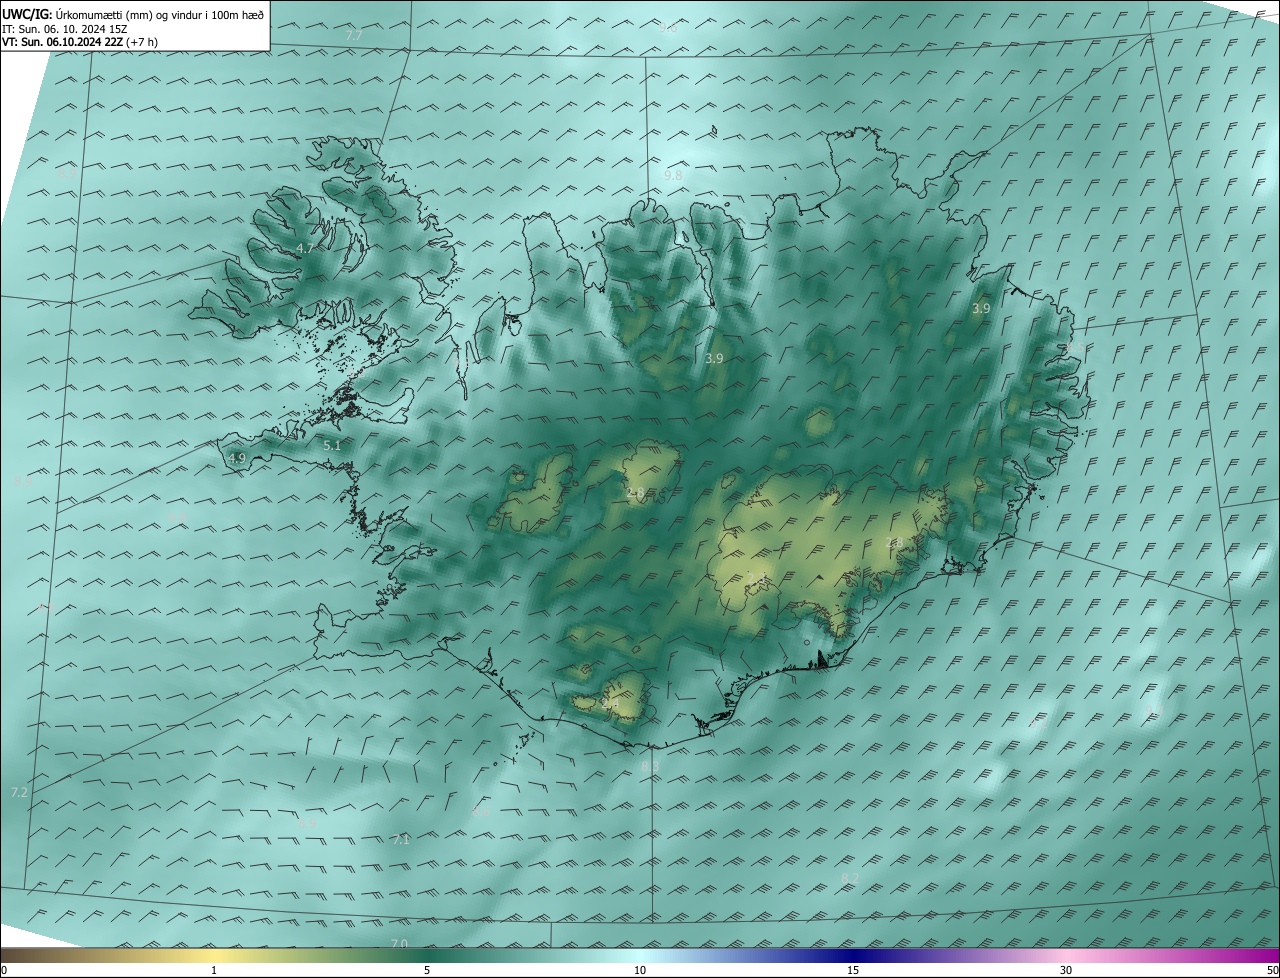Click the 2.8 value on the largest eastern ice cap
Viewport: 1280px width, 978px height.
895,543
